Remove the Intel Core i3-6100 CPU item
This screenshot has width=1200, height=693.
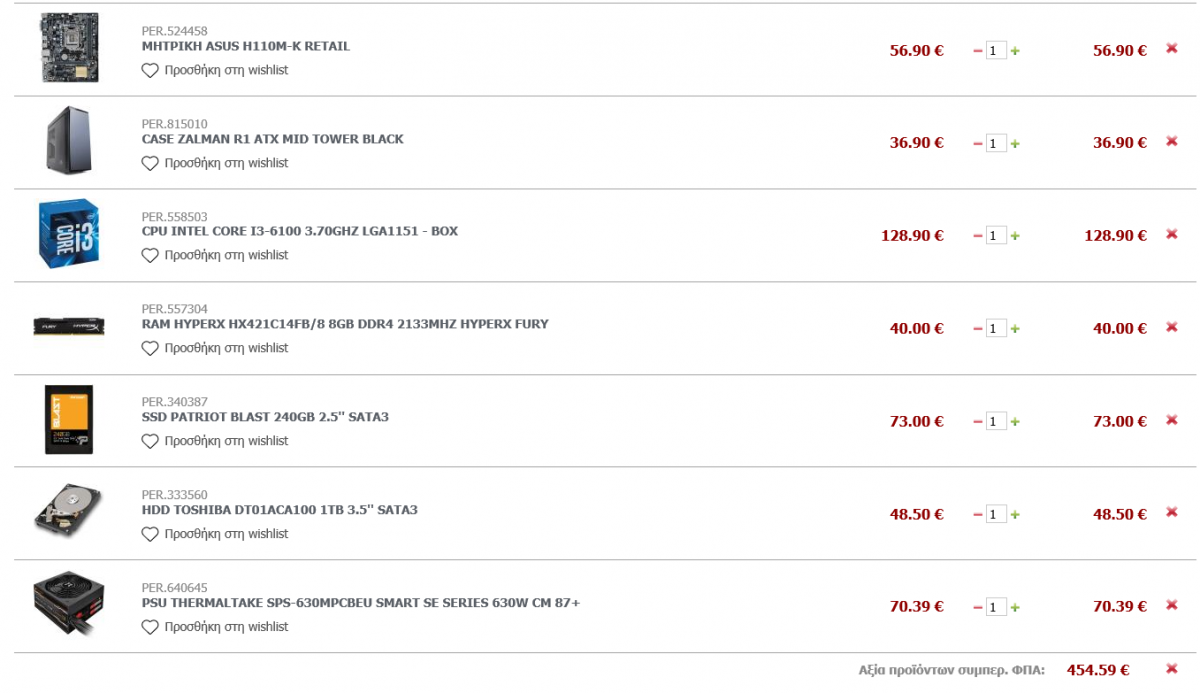point(1172,234)
